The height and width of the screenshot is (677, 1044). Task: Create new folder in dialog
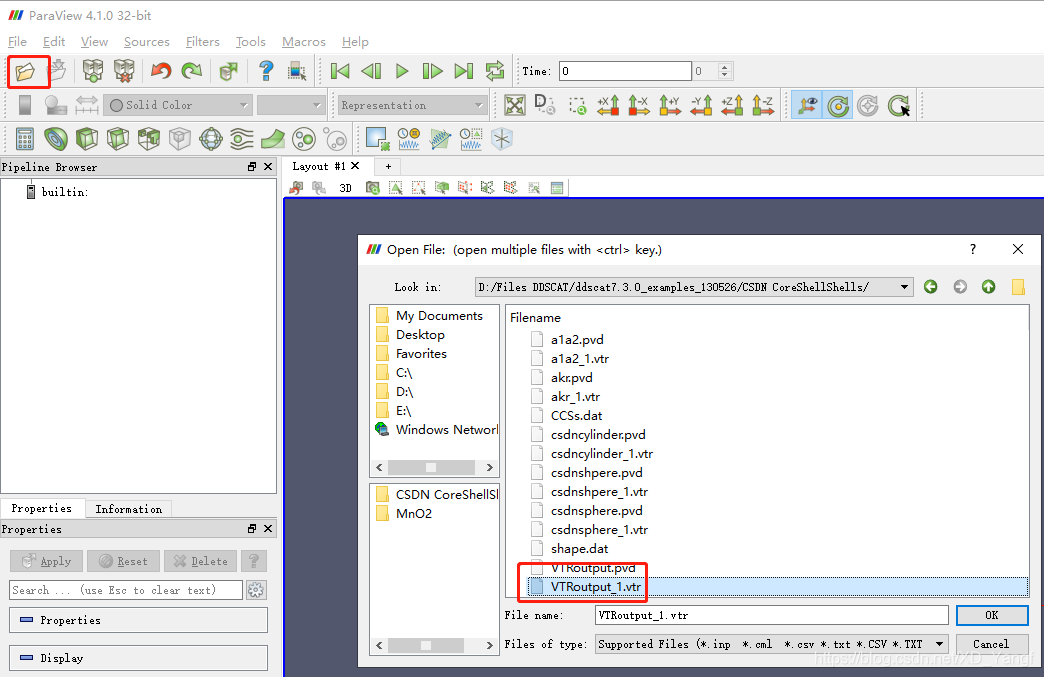1018,287
